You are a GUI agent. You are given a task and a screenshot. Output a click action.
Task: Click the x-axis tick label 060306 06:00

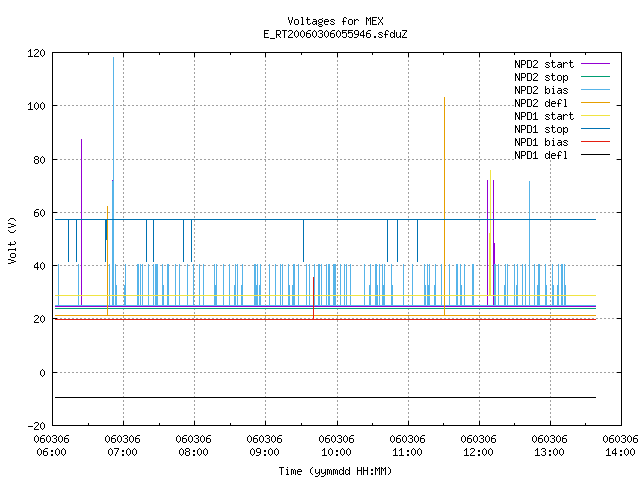pyautogui.click(x=51, y=446)
